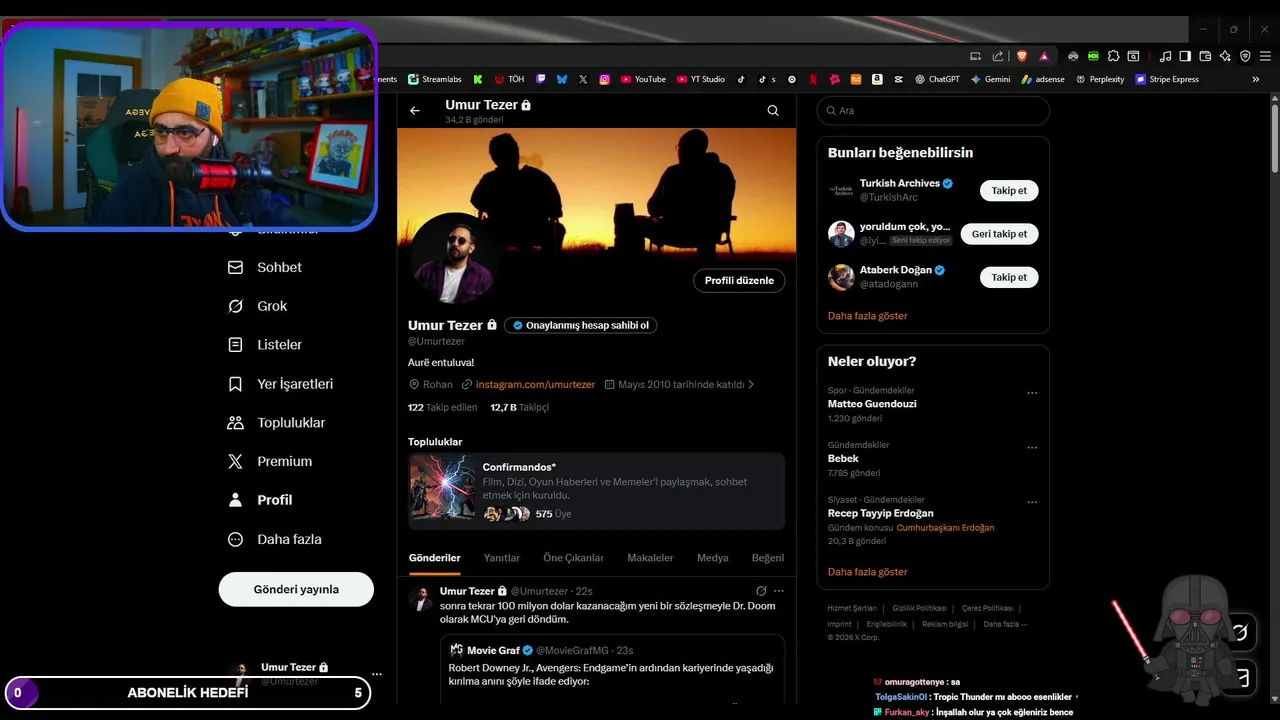The image size is (1280, 720).
Task: Open post options three-dot menu on tweet
Action: [779, 591]
